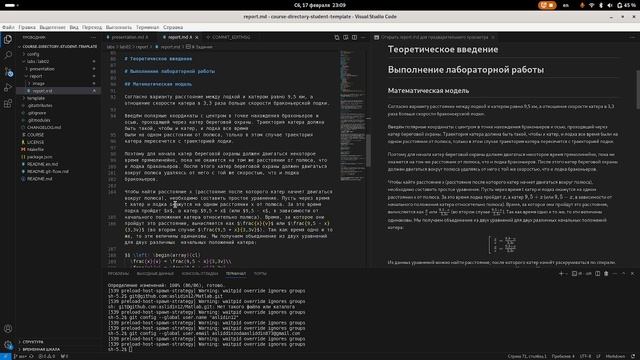Click the errors and warnings status item
The height and width of the screenshot is (360, 640).
(x=47, y=356)
